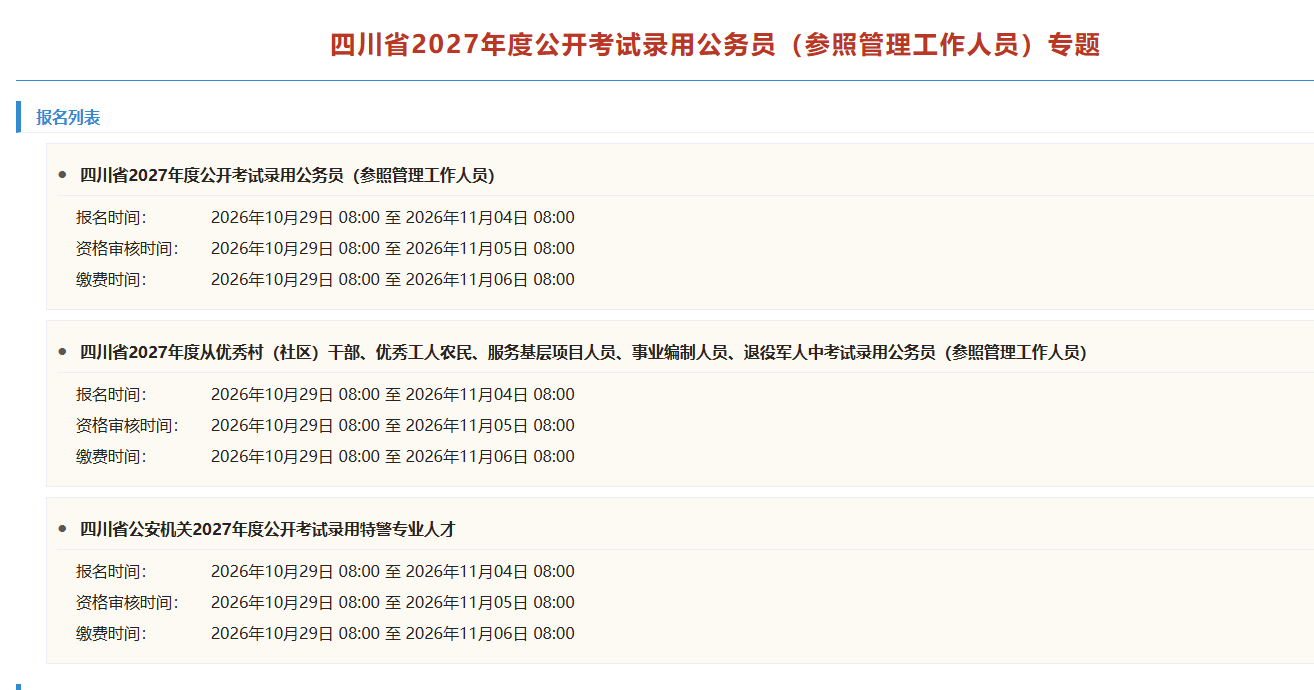1314x690 pixels.
Task: Click 缴费时间 label under the 特警专业人才 entry
Action: [x=111, y=634]
